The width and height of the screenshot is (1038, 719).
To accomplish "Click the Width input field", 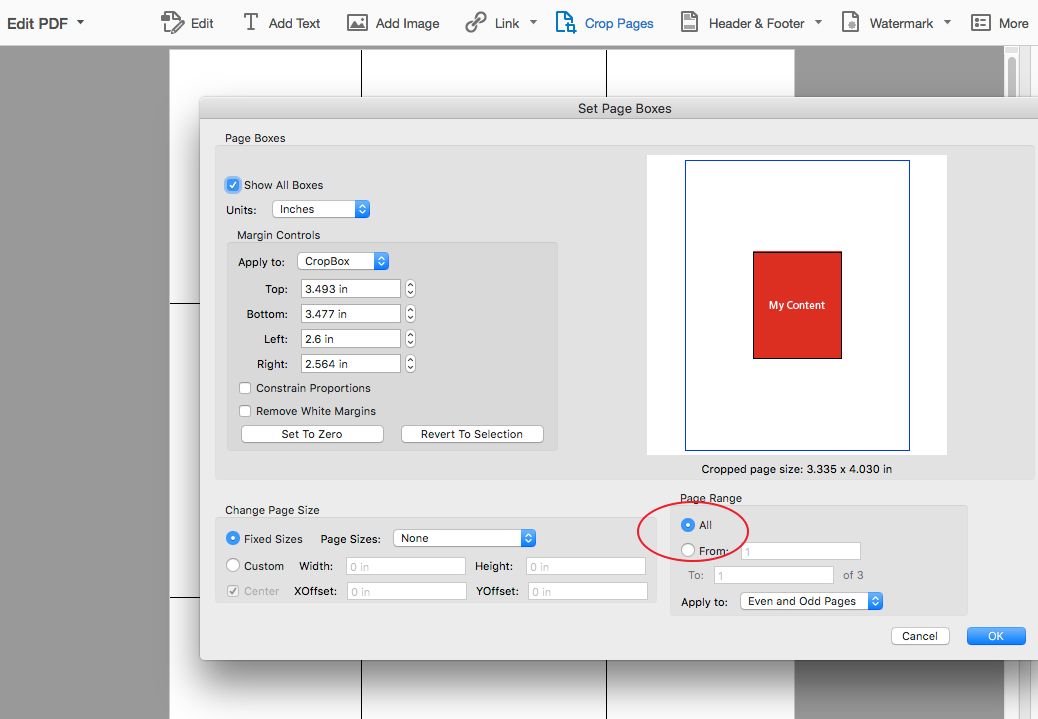I will click(406, 566).
